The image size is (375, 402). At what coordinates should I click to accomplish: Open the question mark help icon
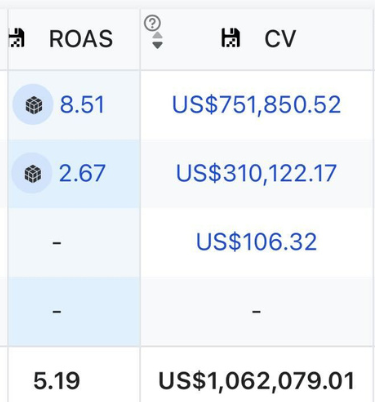click(152, 23)
